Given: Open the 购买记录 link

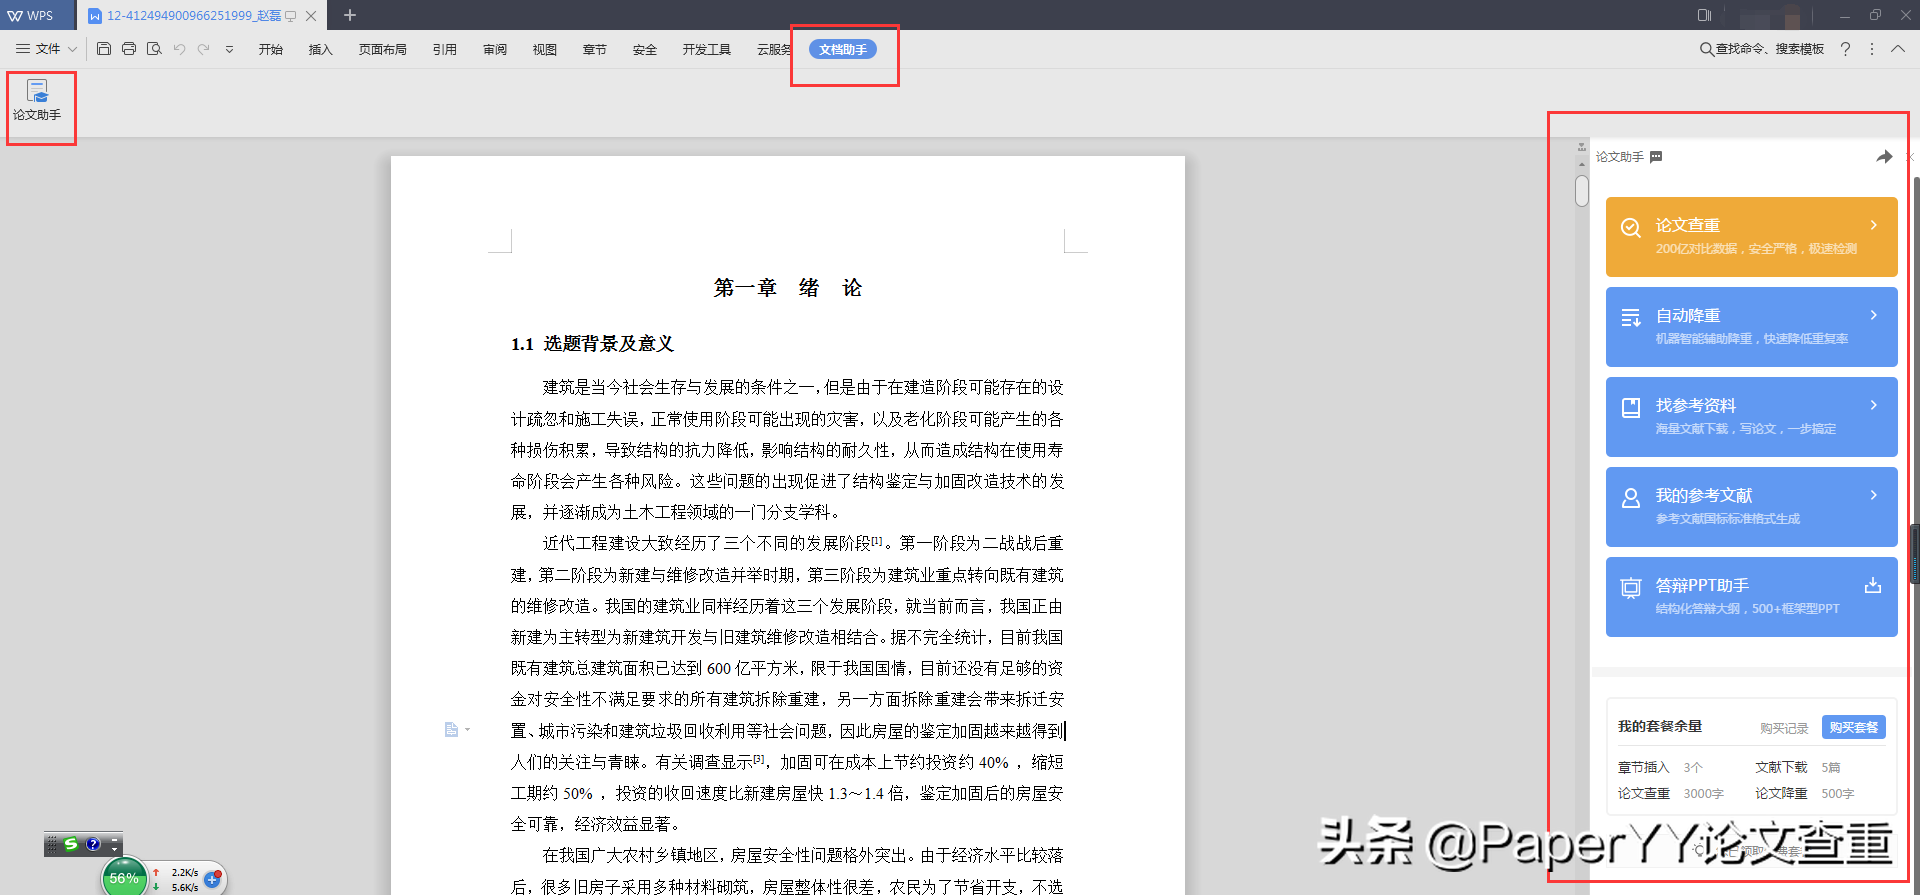Looking at the screenshot, I should tap(1784, 728).
